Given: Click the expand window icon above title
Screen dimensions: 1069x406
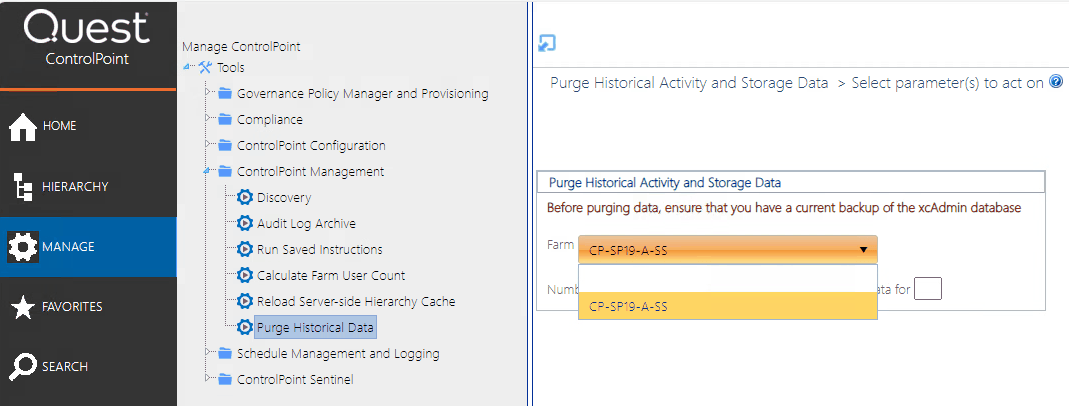Looking at the screenshot, I should [x=547, y=43].
